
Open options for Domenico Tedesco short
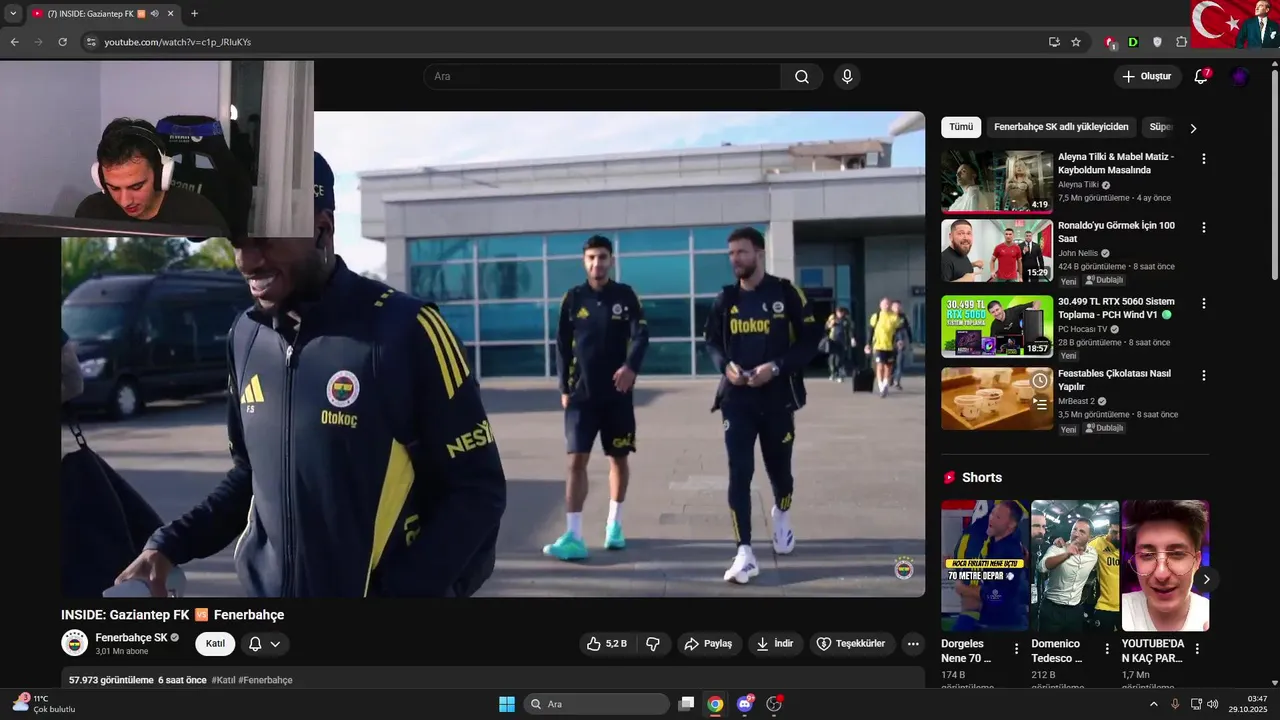1107,649
